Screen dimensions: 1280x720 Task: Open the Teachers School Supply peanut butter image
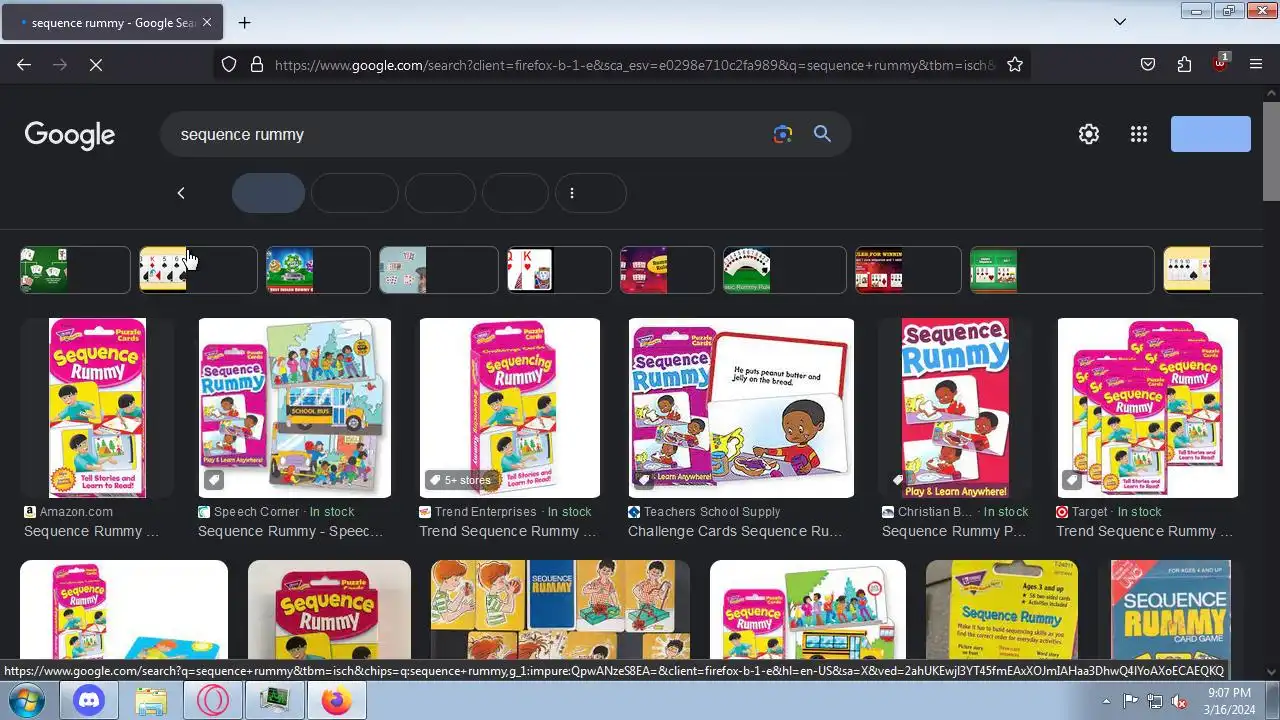pyautogui.click(x=741, y=408)
